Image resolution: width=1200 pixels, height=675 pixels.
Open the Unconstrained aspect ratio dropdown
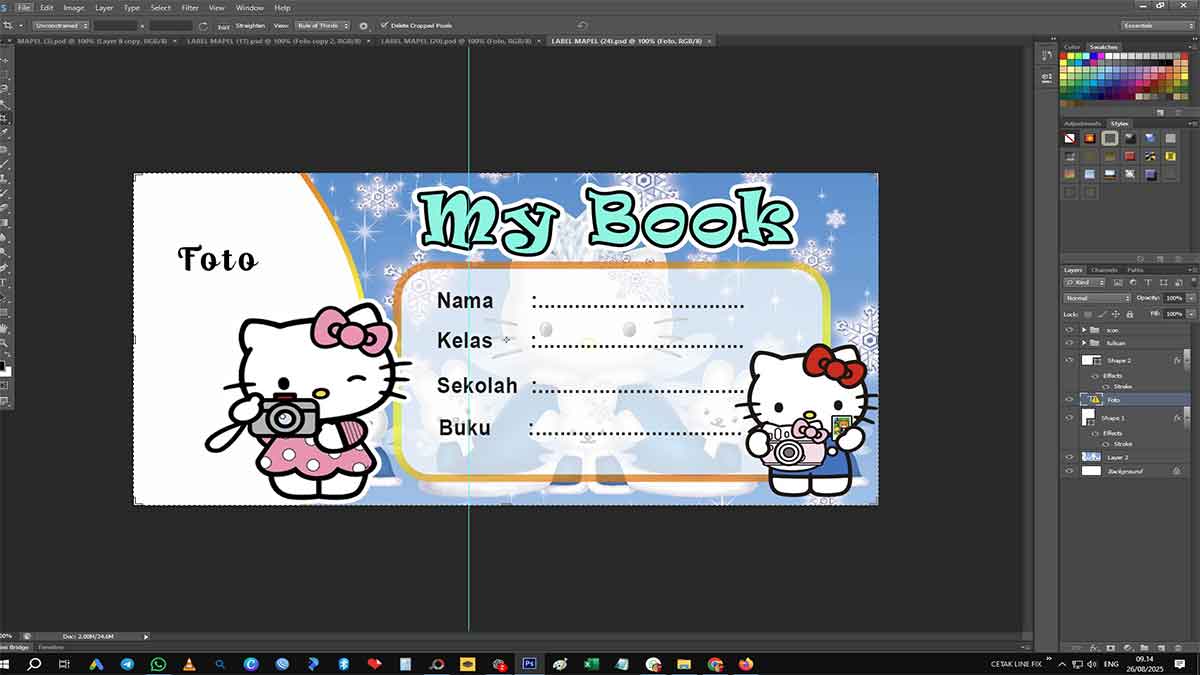point(60,25)
